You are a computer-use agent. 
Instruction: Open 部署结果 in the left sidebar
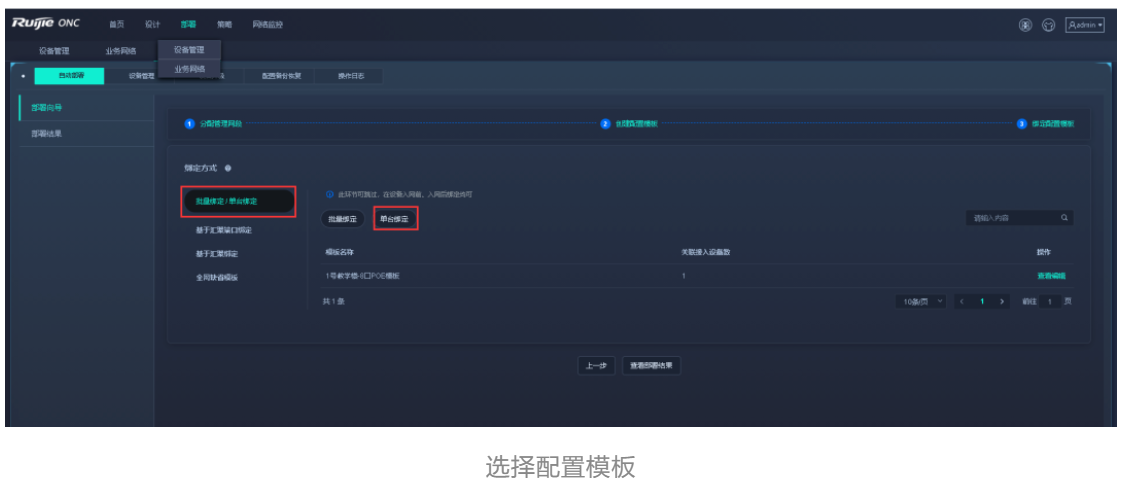pos(46,133)
